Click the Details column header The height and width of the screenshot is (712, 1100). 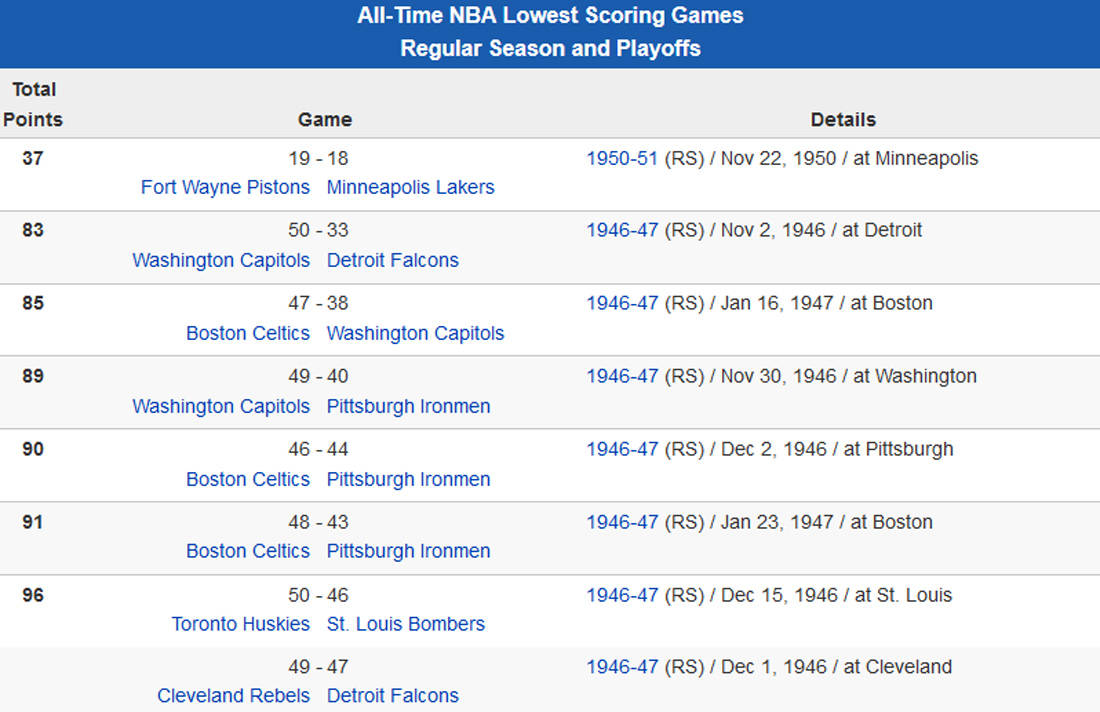843,120
